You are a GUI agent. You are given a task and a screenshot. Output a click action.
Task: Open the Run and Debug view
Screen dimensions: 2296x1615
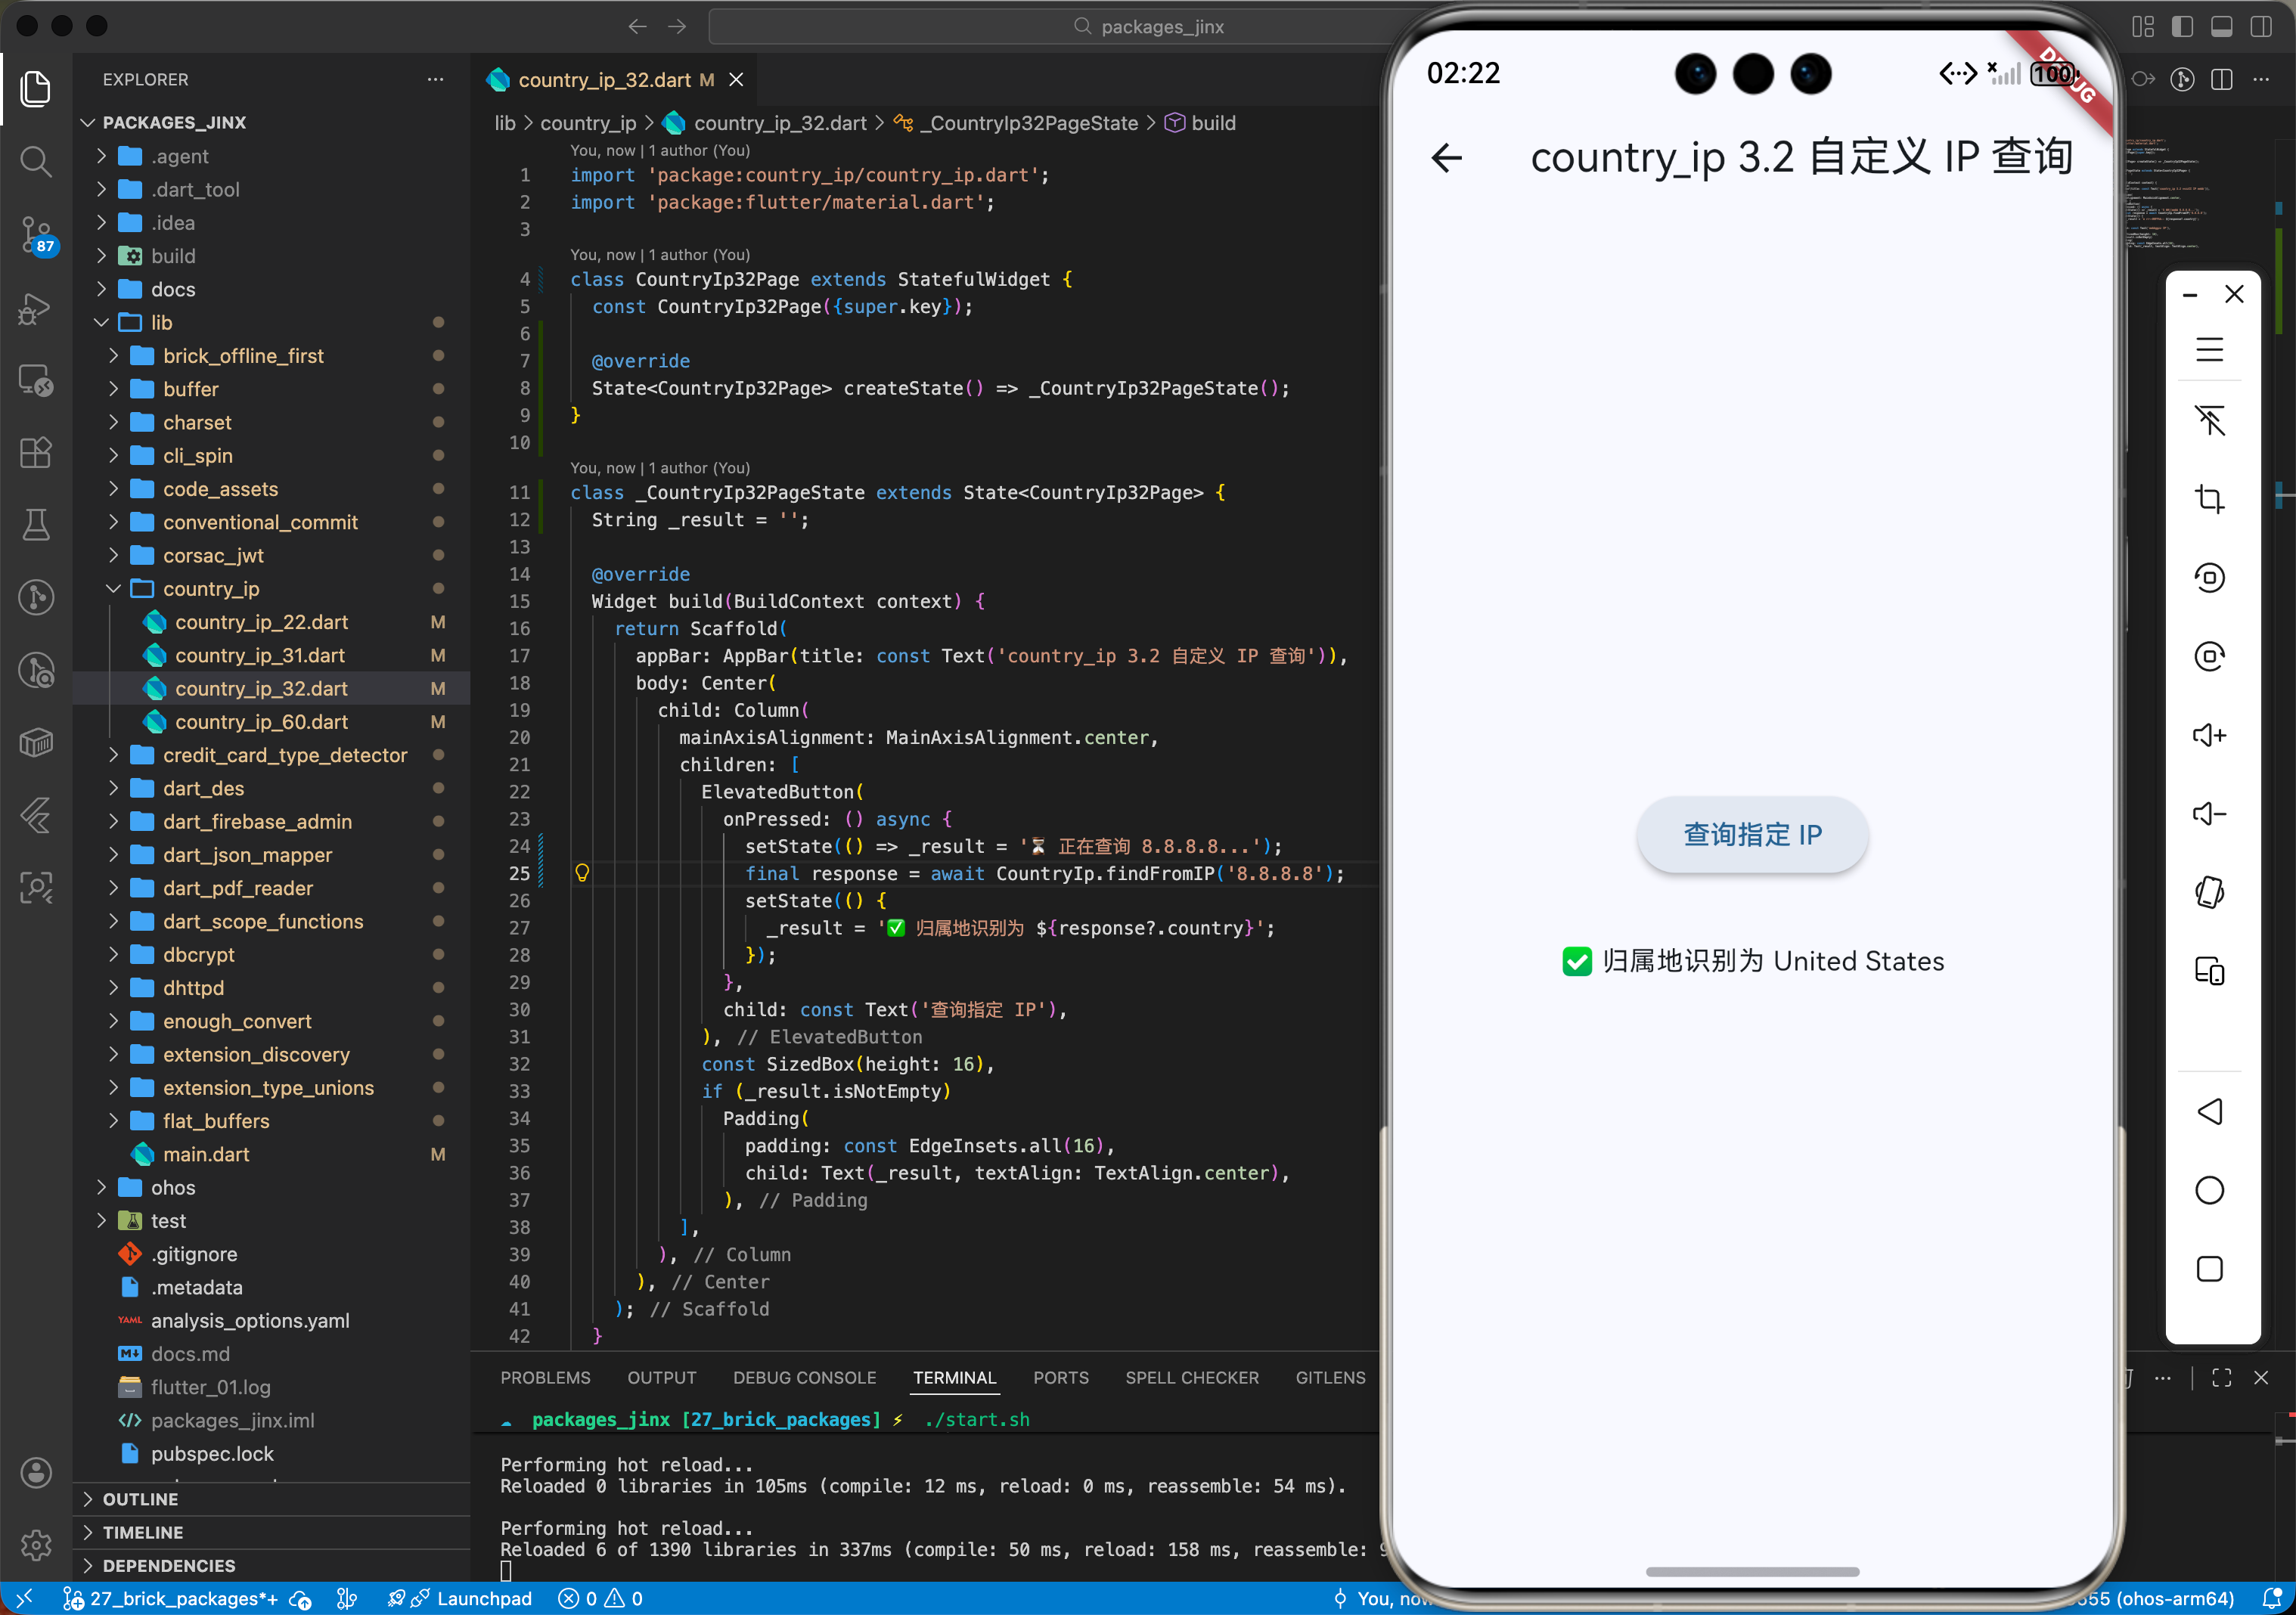[x=36, y=308]
